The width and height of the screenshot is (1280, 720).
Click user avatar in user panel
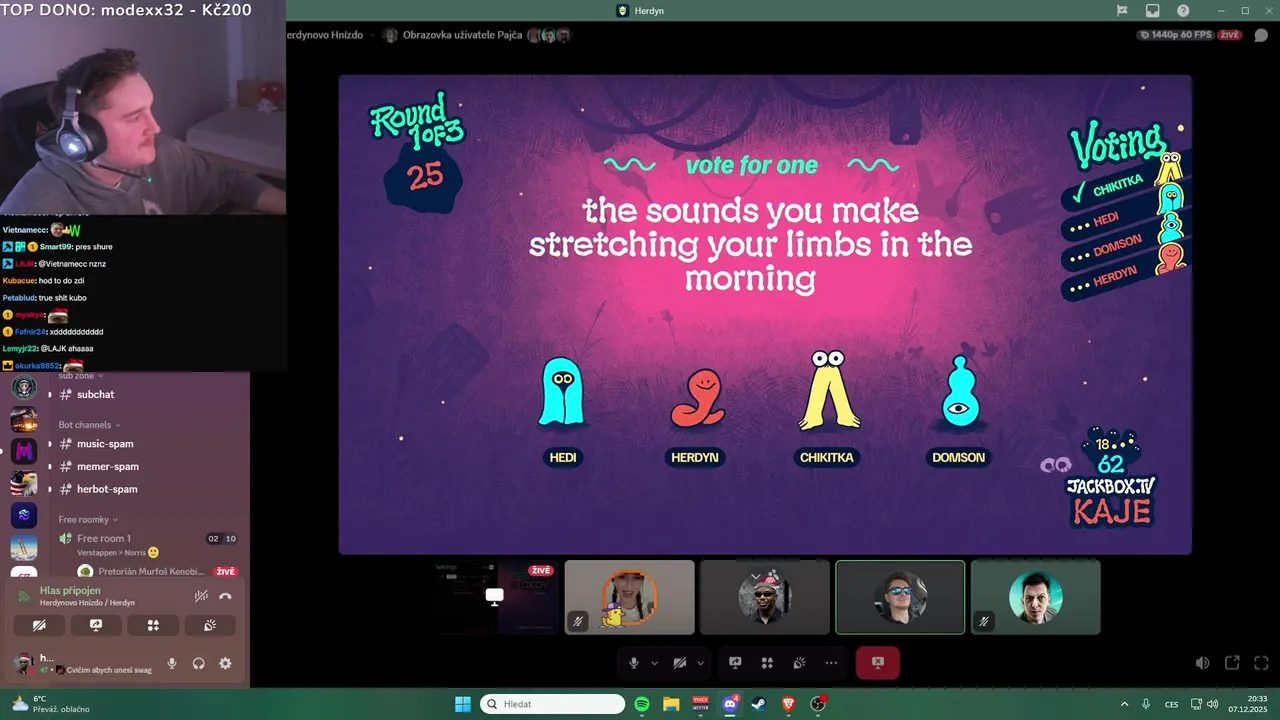[x=22, y=662]
